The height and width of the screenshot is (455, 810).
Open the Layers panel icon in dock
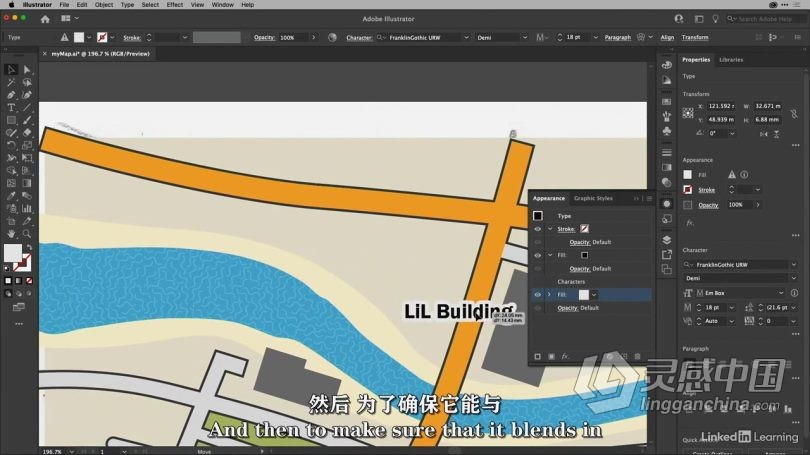(x=667, y=240)
